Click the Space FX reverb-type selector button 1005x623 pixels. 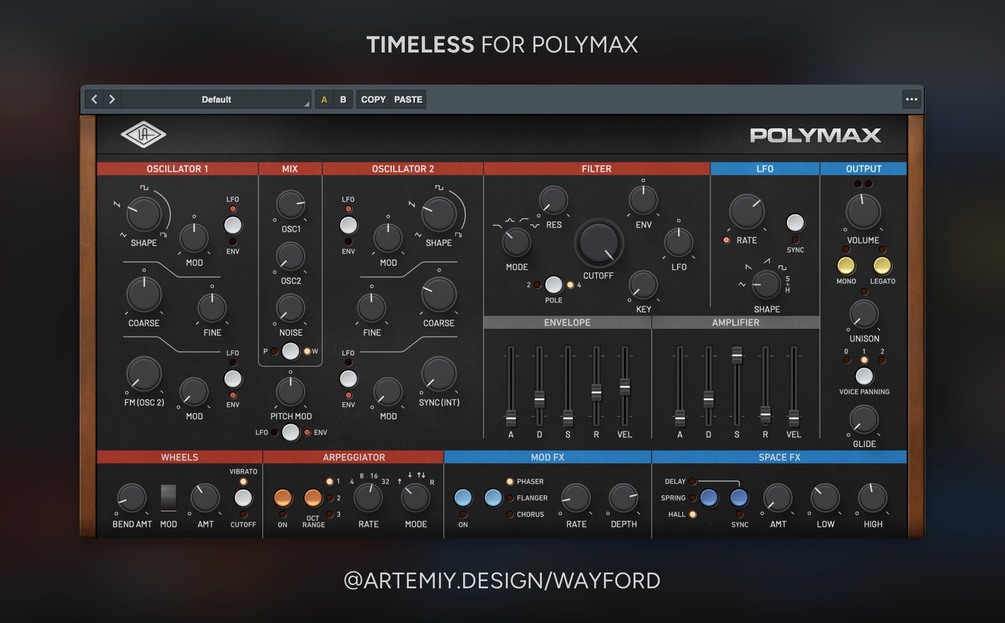(x=708, y=498)
